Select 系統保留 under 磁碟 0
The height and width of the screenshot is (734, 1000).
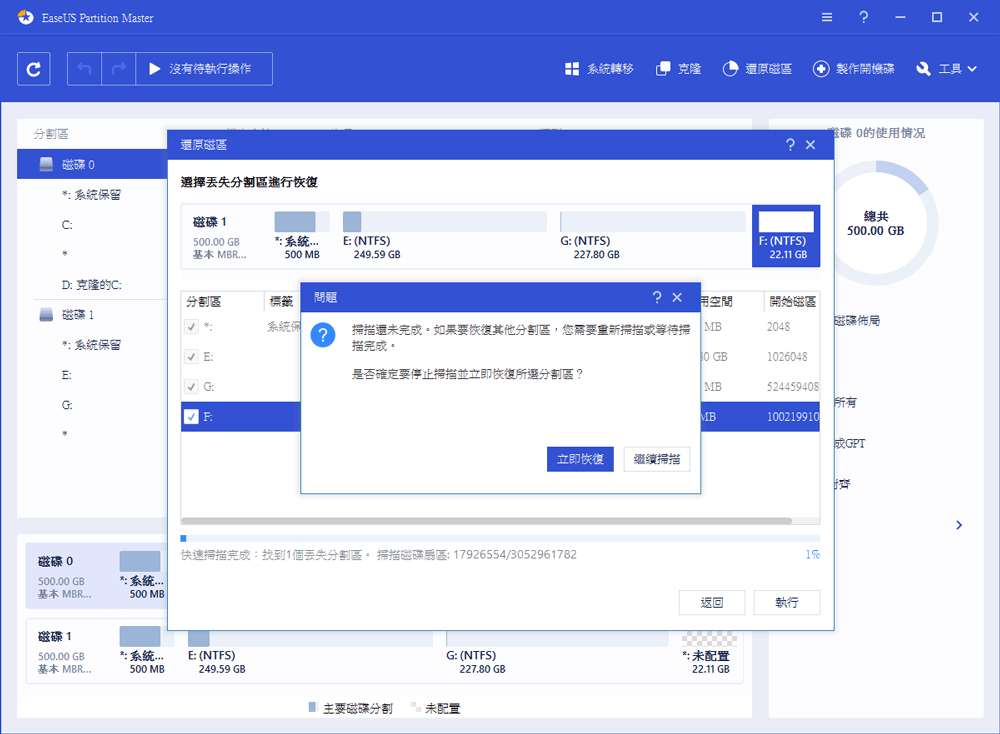91,195
